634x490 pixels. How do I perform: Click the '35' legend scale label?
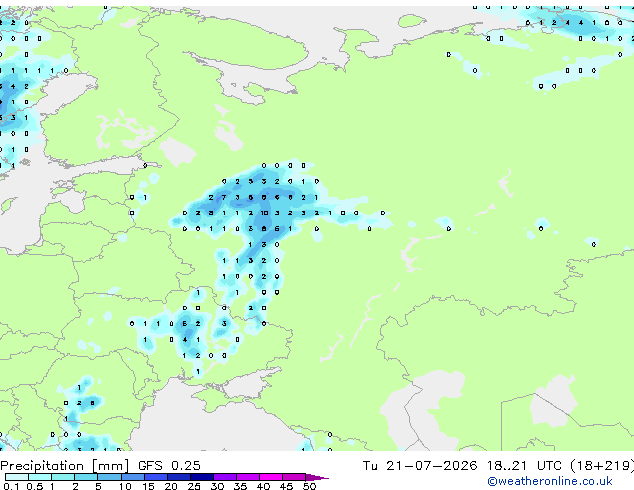[240, 486]
